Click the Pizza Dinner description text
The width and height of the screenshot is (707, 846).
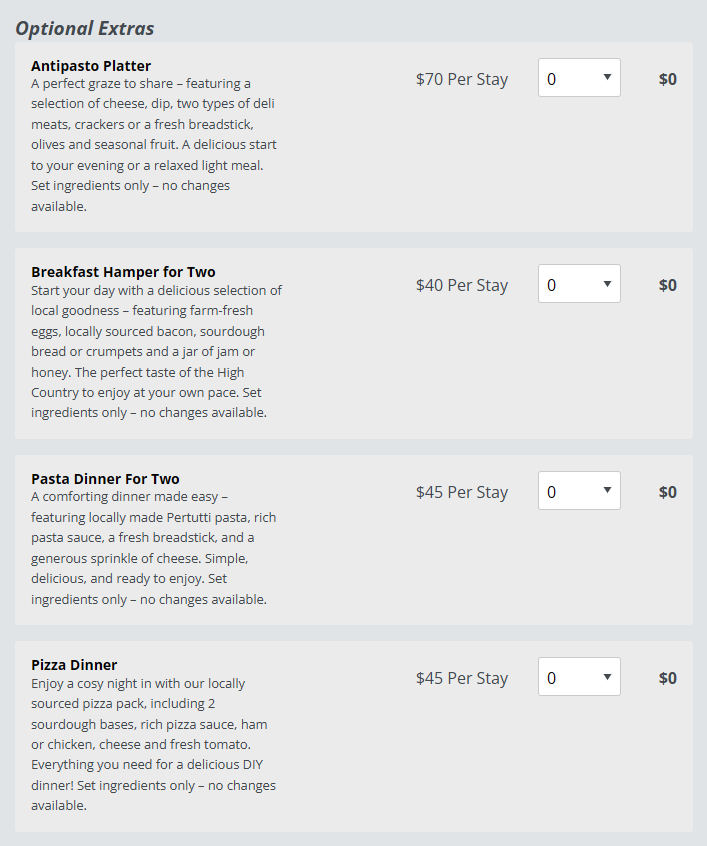(x=150, y=744)
